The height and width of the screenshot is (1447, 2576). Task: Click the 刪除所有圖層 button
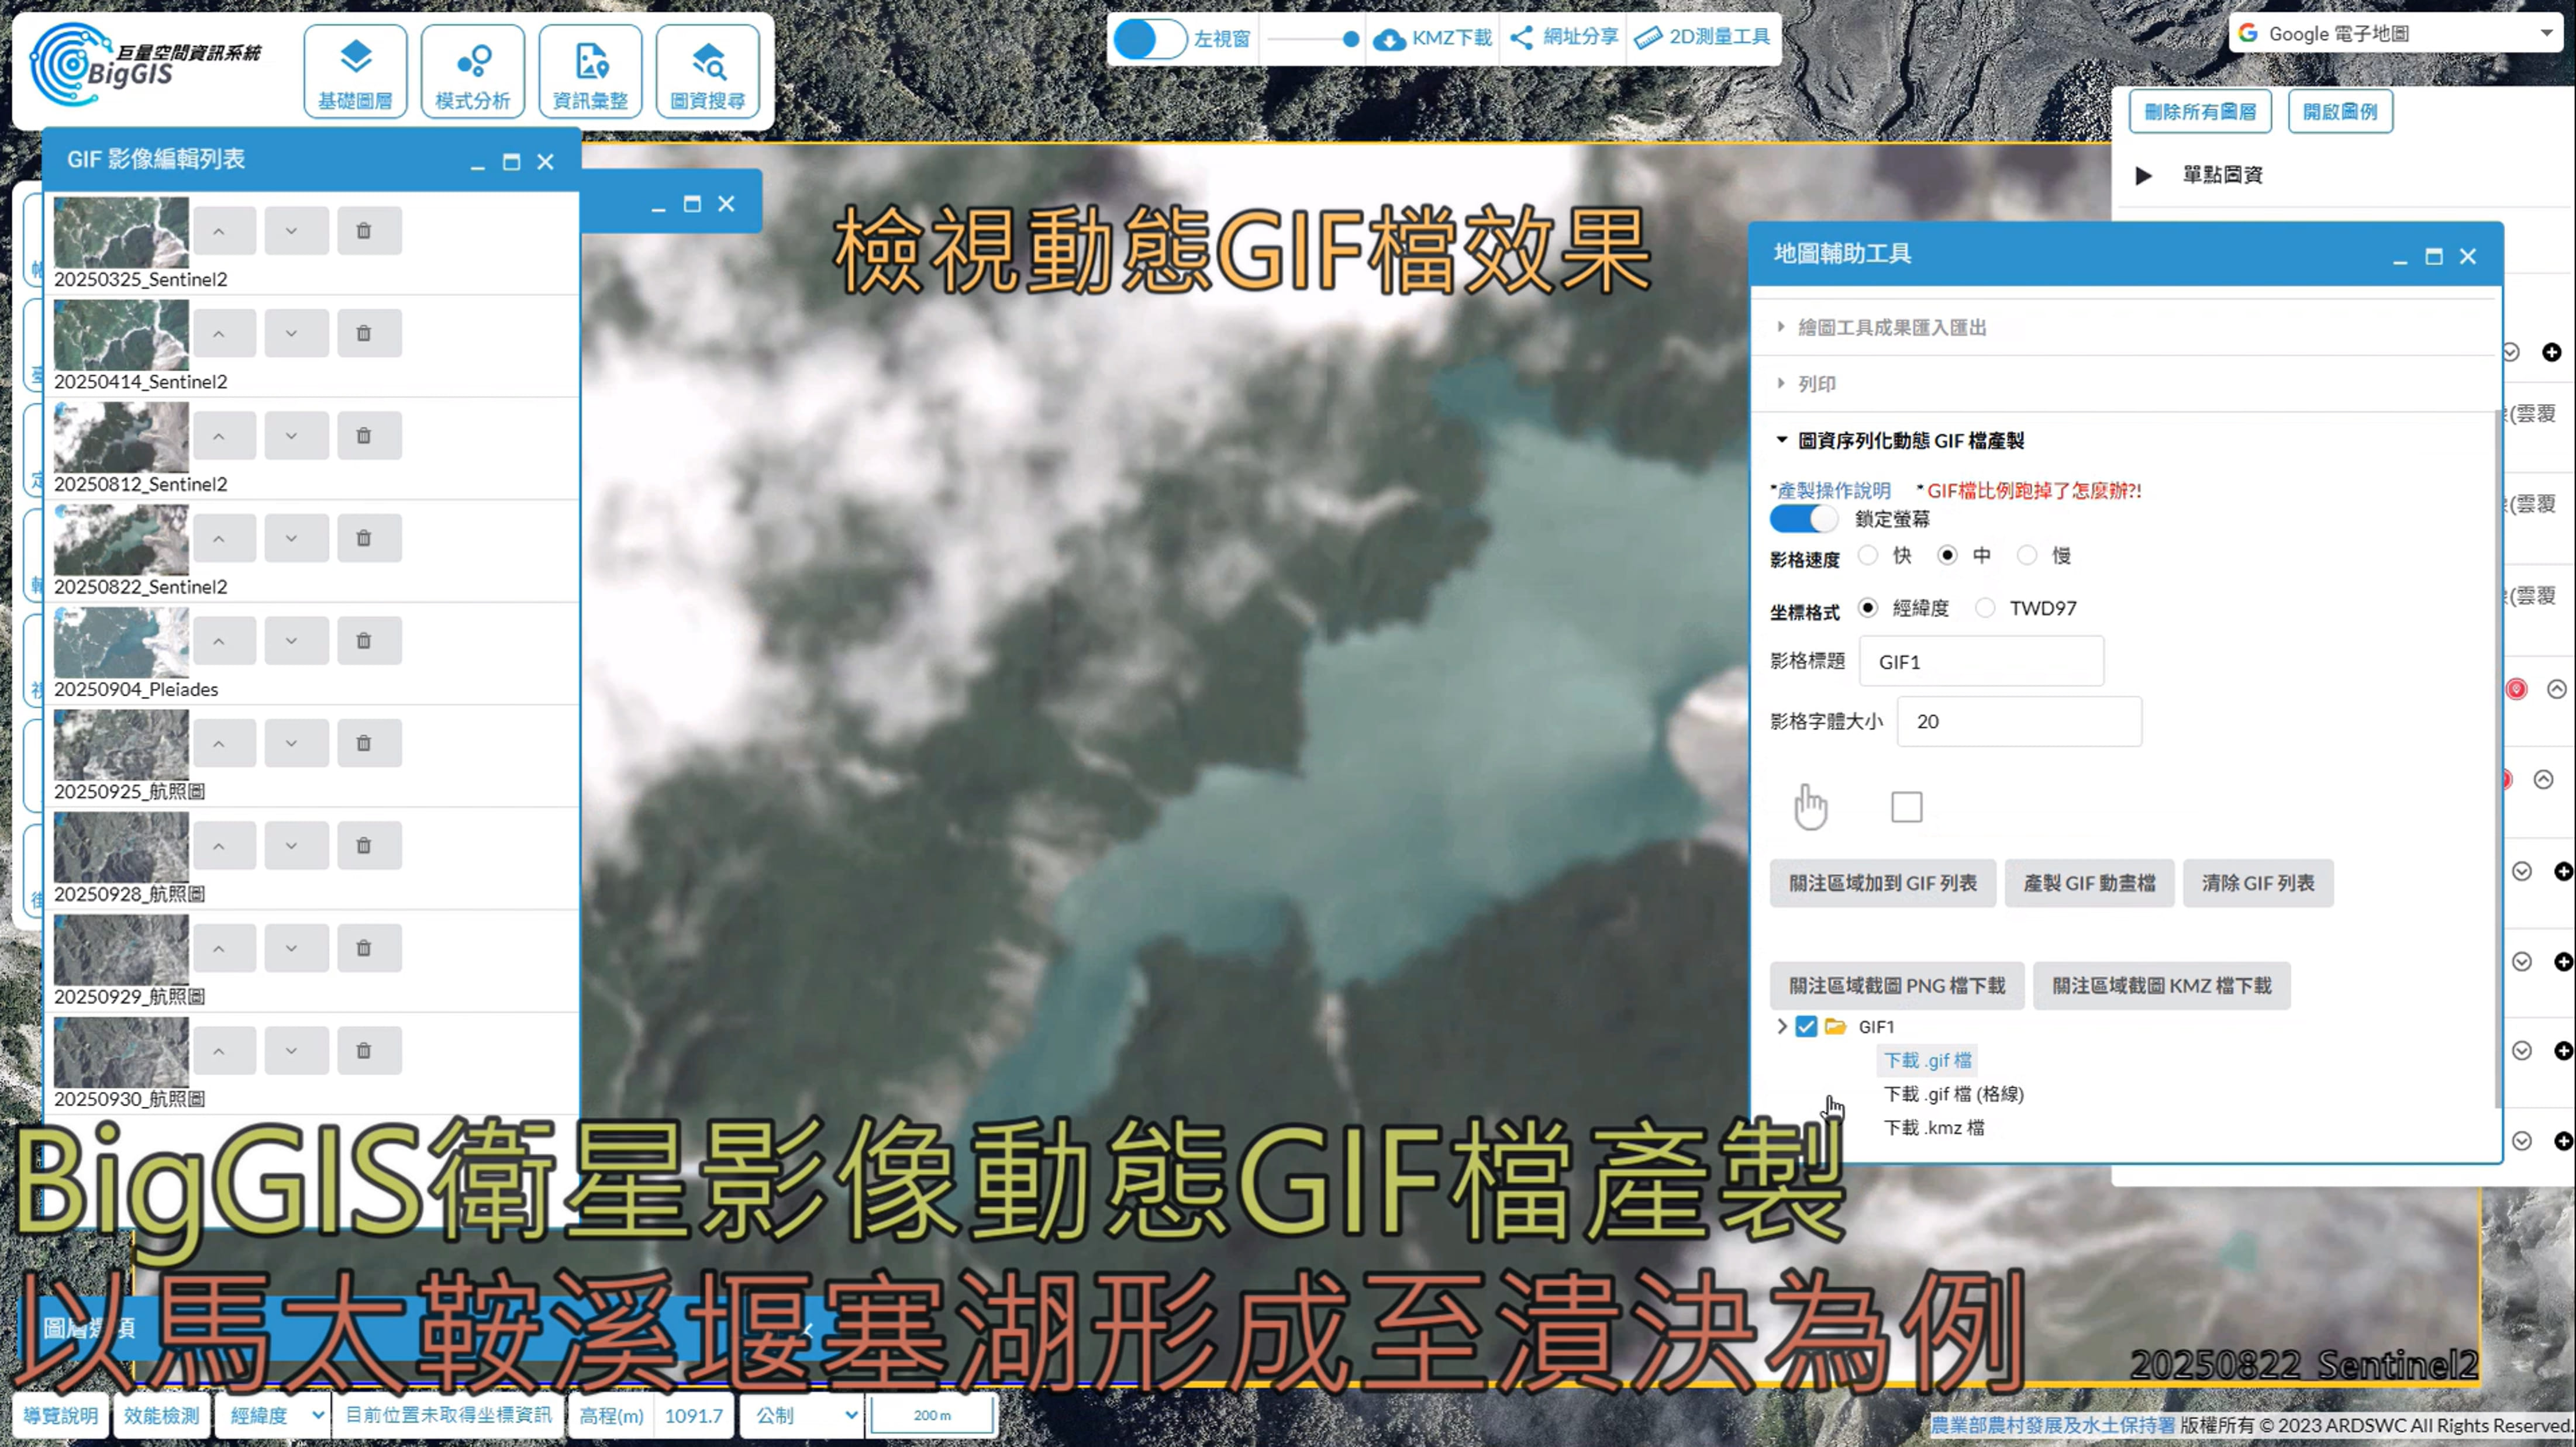pos(2199,111)
